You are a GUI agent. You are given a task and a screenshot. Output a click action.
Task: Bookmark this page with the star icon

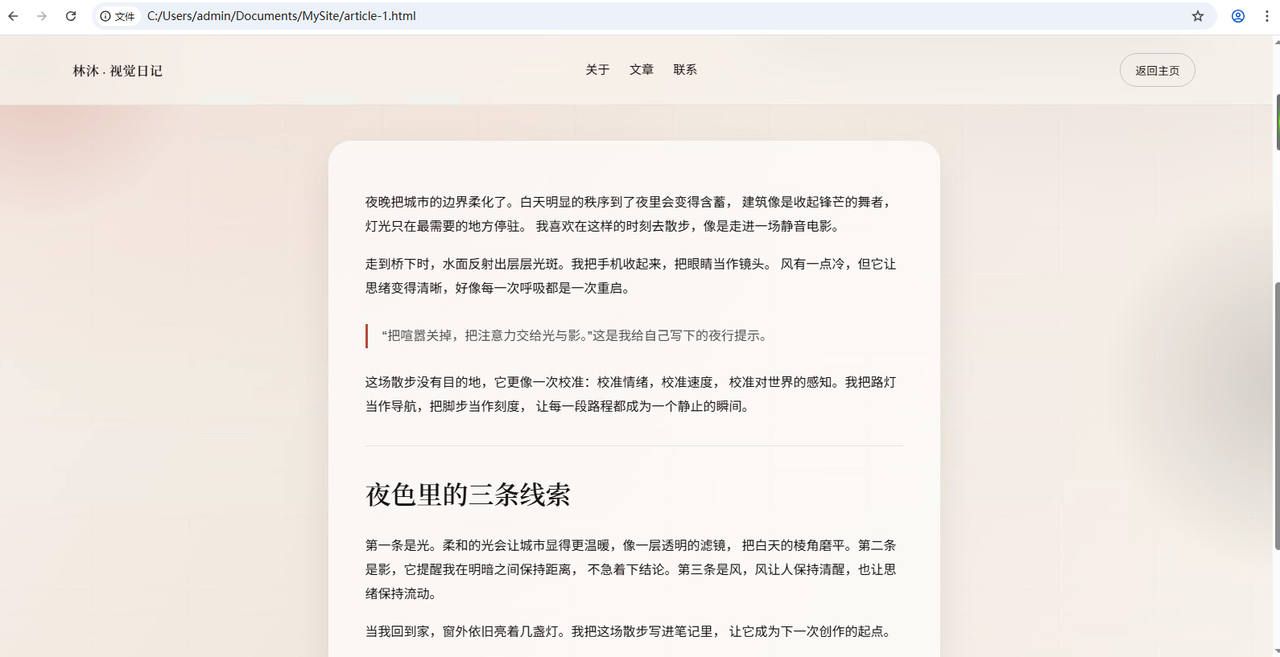point(1198,16)
